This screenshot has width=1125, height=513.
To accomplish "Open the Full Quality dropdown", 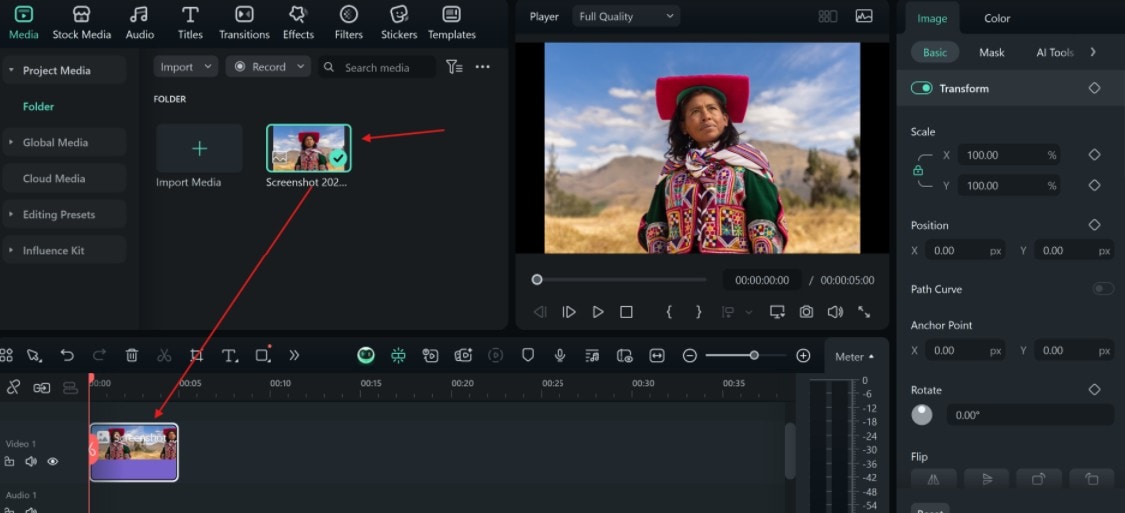I will [626, 16].
